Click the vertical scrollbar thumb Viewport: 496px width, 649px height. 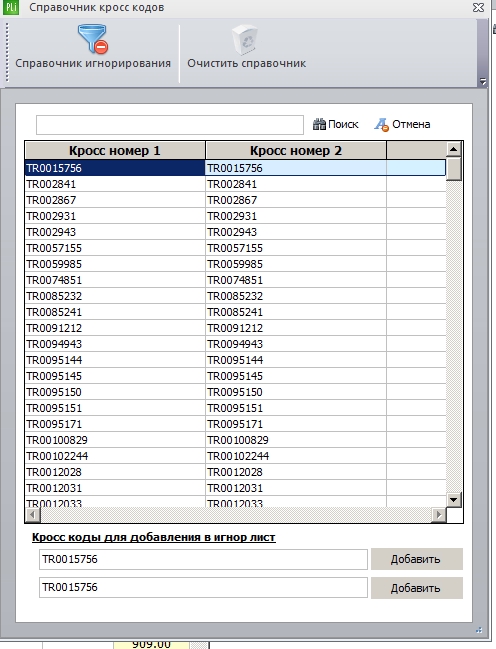pyautogui.click(x=454, y=169)
